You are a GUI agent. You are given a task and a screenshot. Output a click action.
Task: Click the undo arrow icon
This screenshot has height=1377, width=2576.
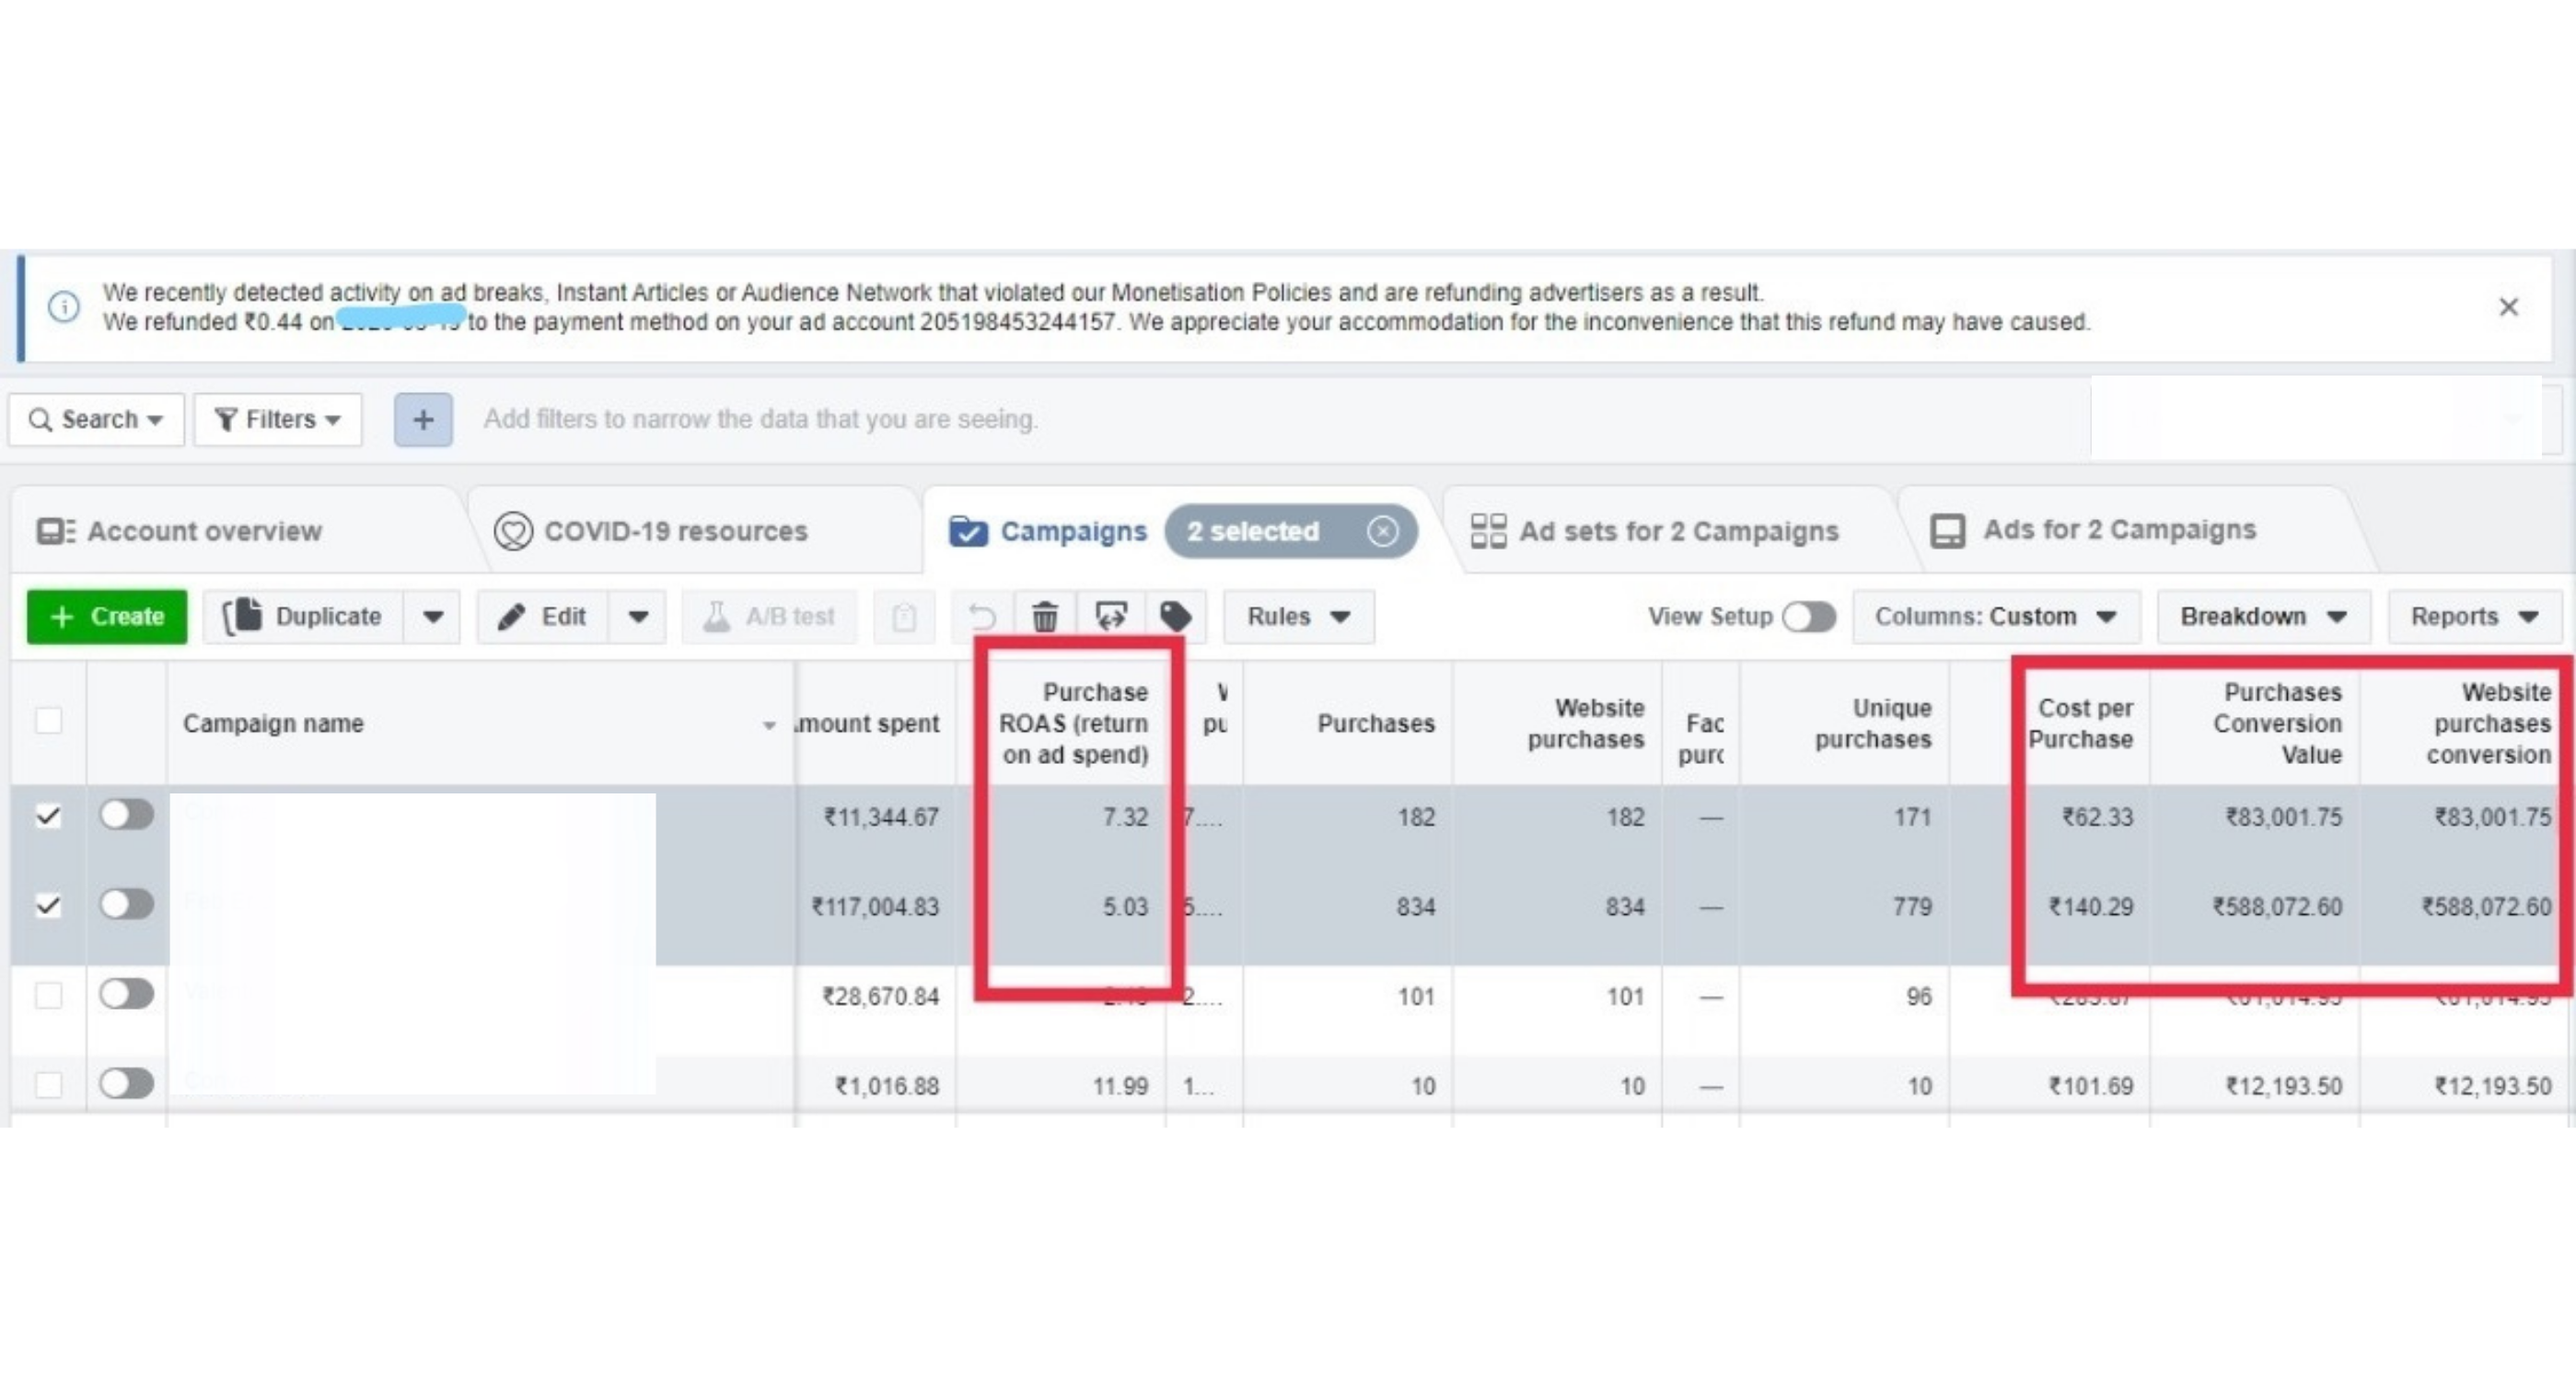tap(982, 617)
